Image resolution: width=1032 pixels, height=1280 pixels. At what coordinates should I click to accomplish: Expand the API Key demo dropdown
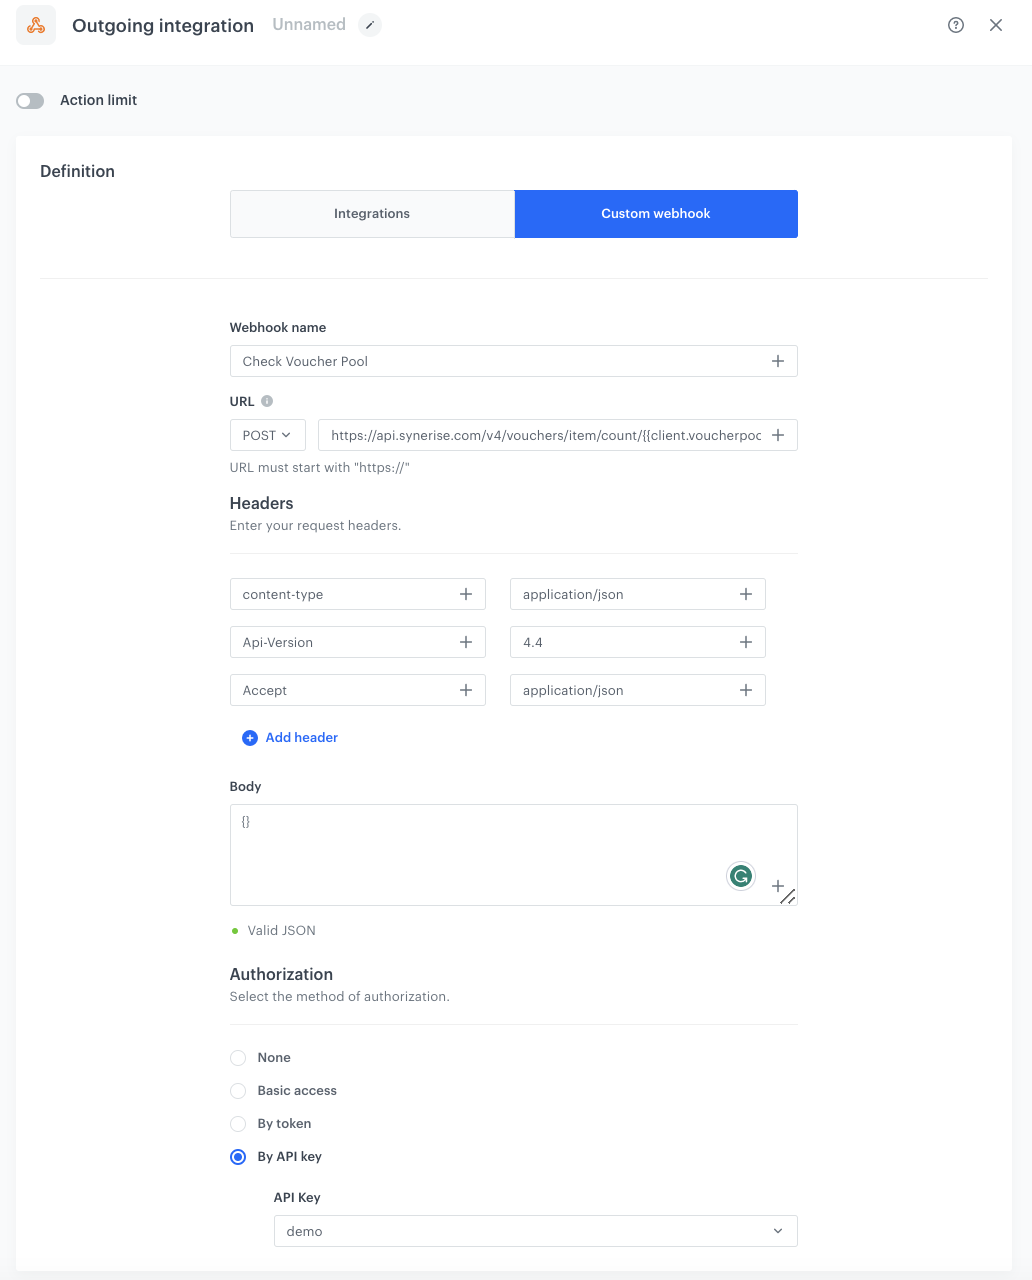pos(535,1231)
